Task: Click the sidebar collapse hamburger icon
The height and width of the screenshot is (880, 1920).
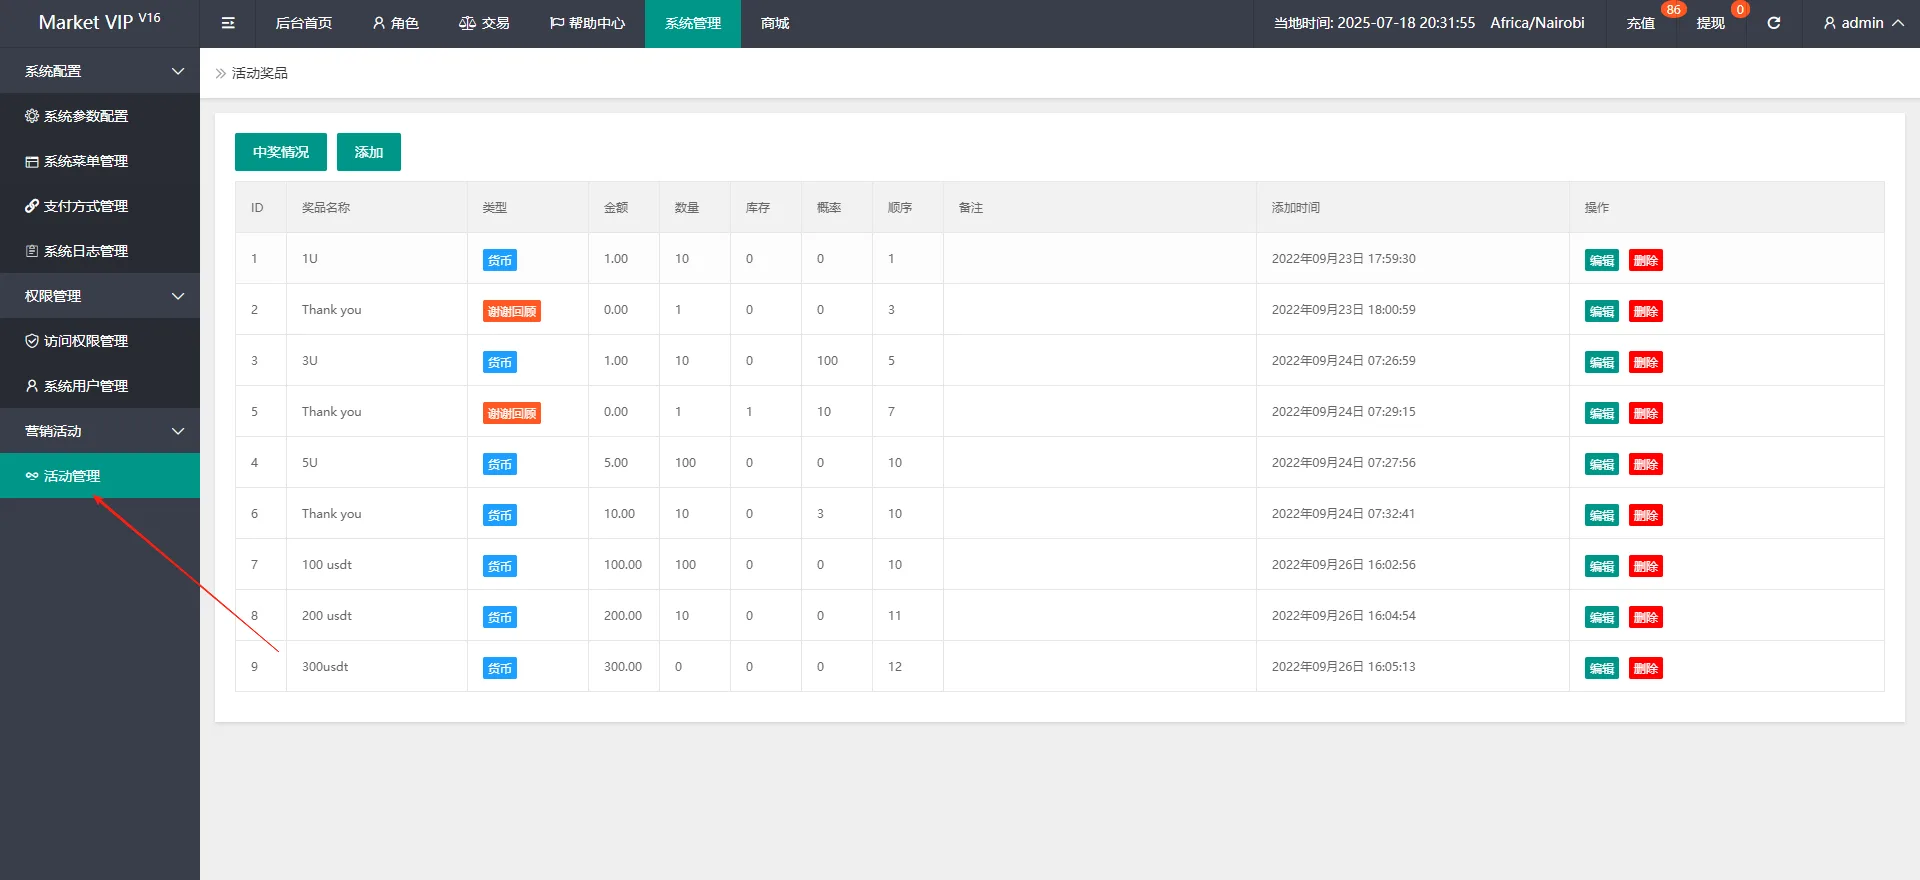Action: click(x=228, y=23)
